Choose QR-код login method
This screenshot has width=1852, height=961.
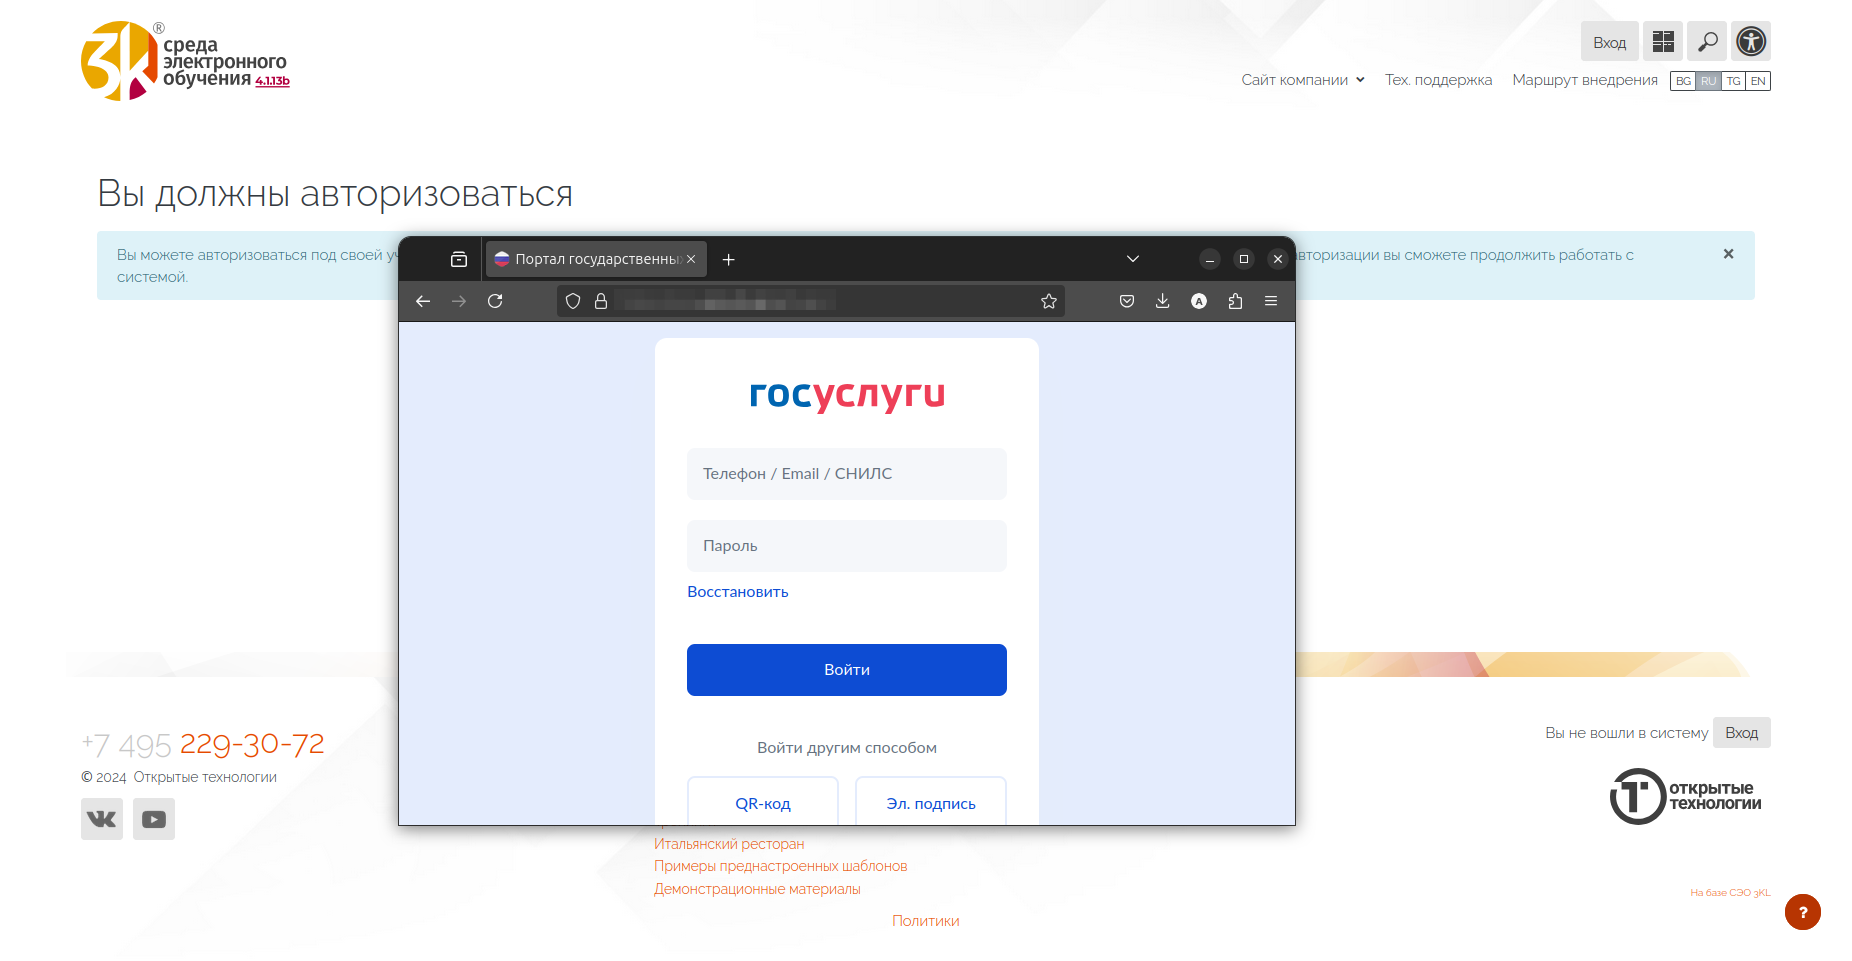pyautogui.click(x=763, y=801)
